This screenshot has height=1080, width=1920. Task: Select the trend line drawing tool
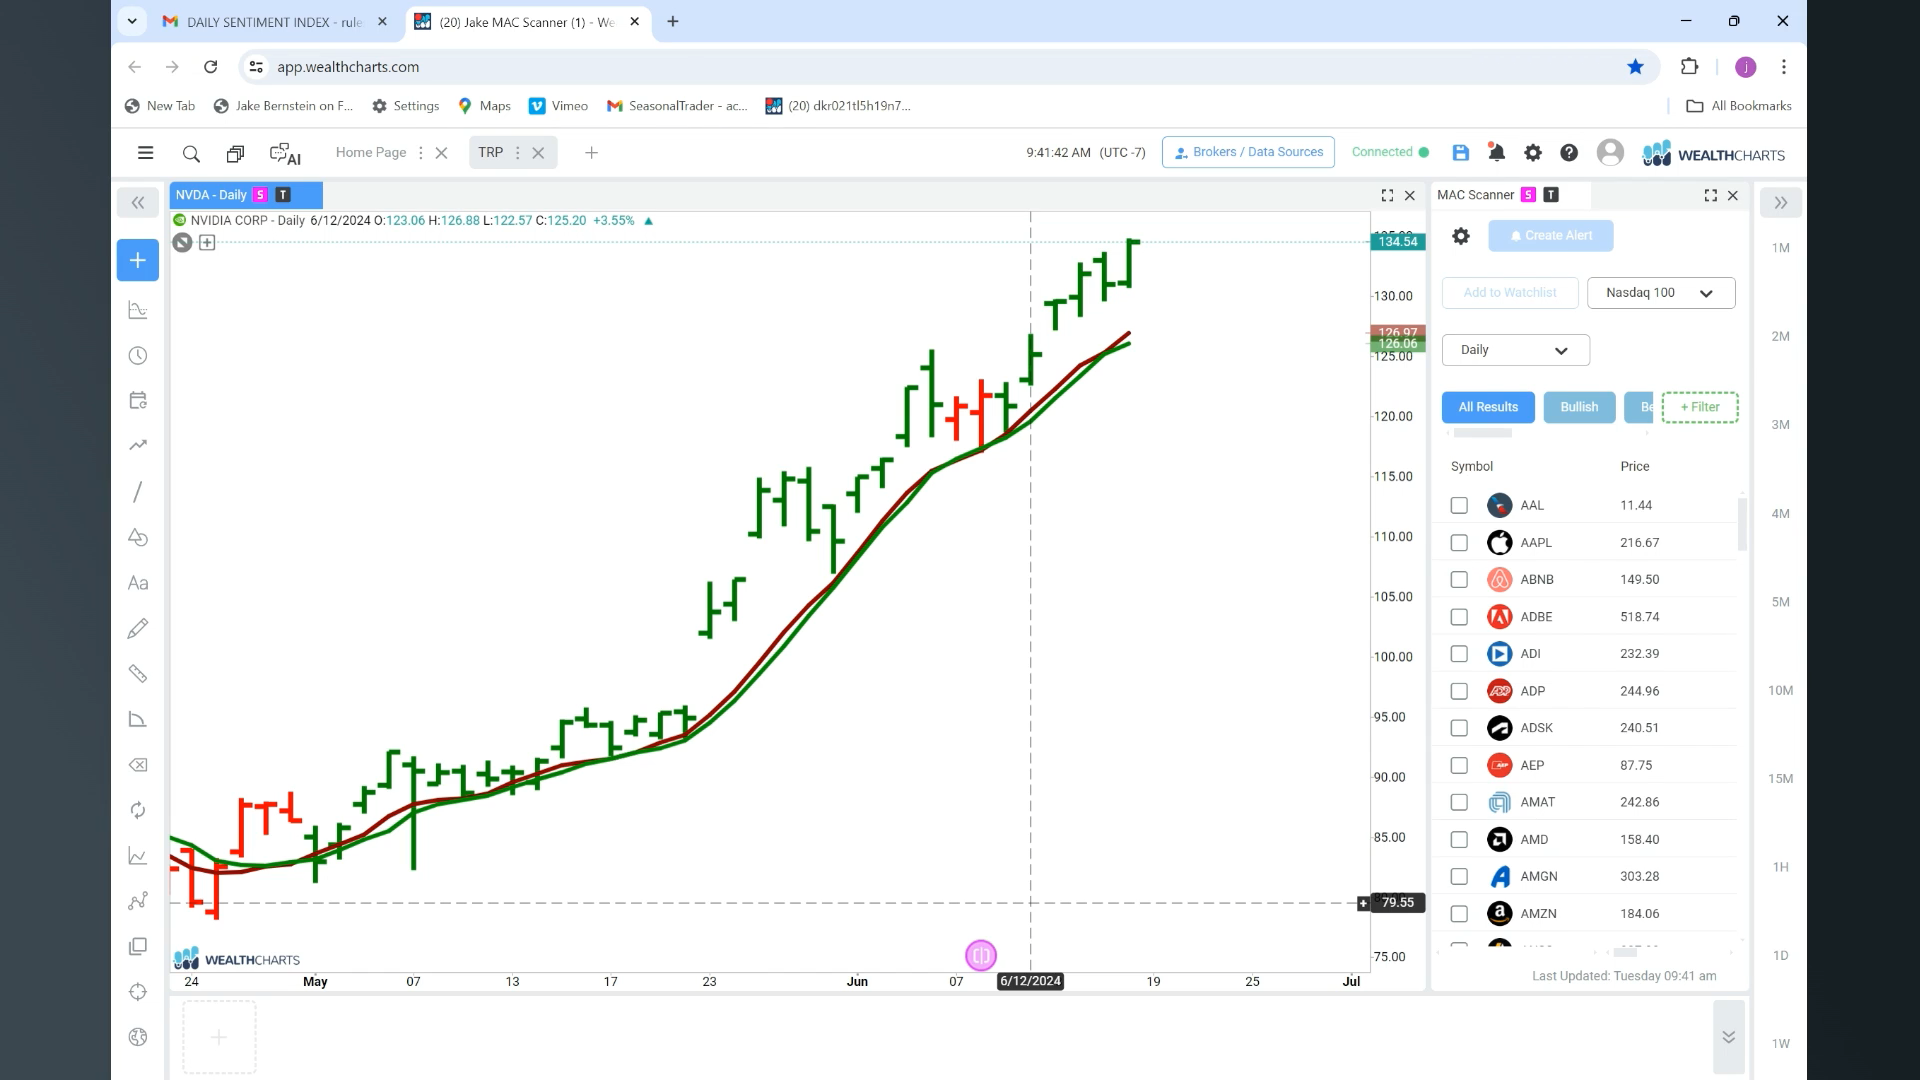pyautogui.click(x=138, y=492)
